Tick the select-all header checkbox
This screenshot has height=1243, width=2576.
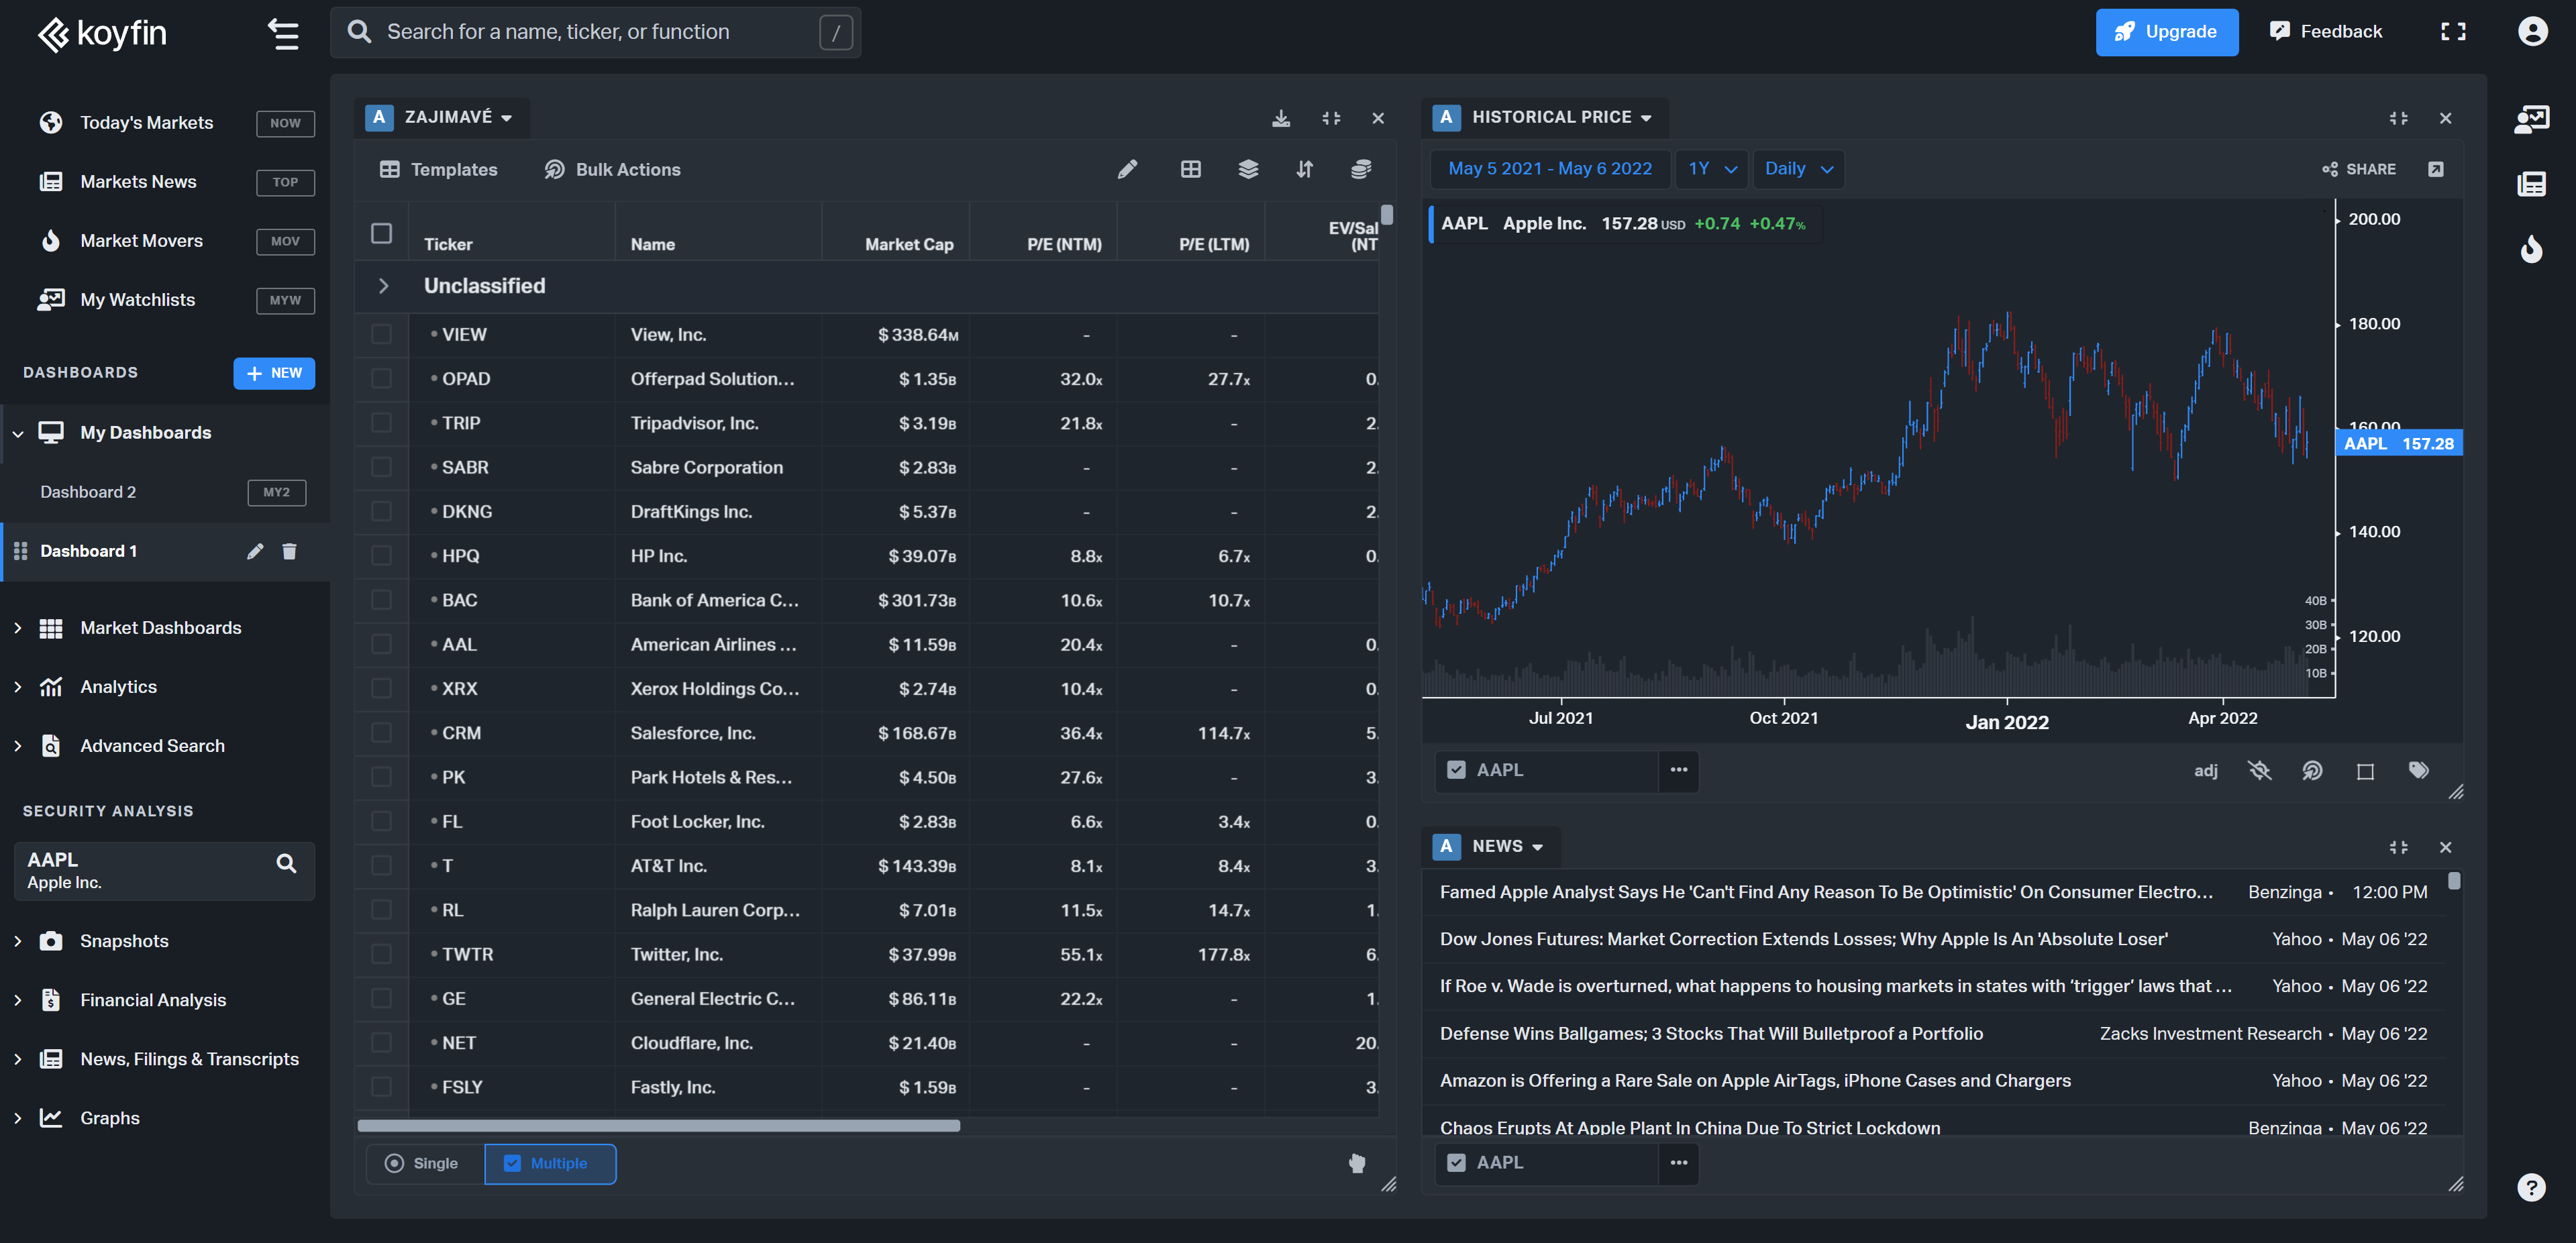click(381, 233)
